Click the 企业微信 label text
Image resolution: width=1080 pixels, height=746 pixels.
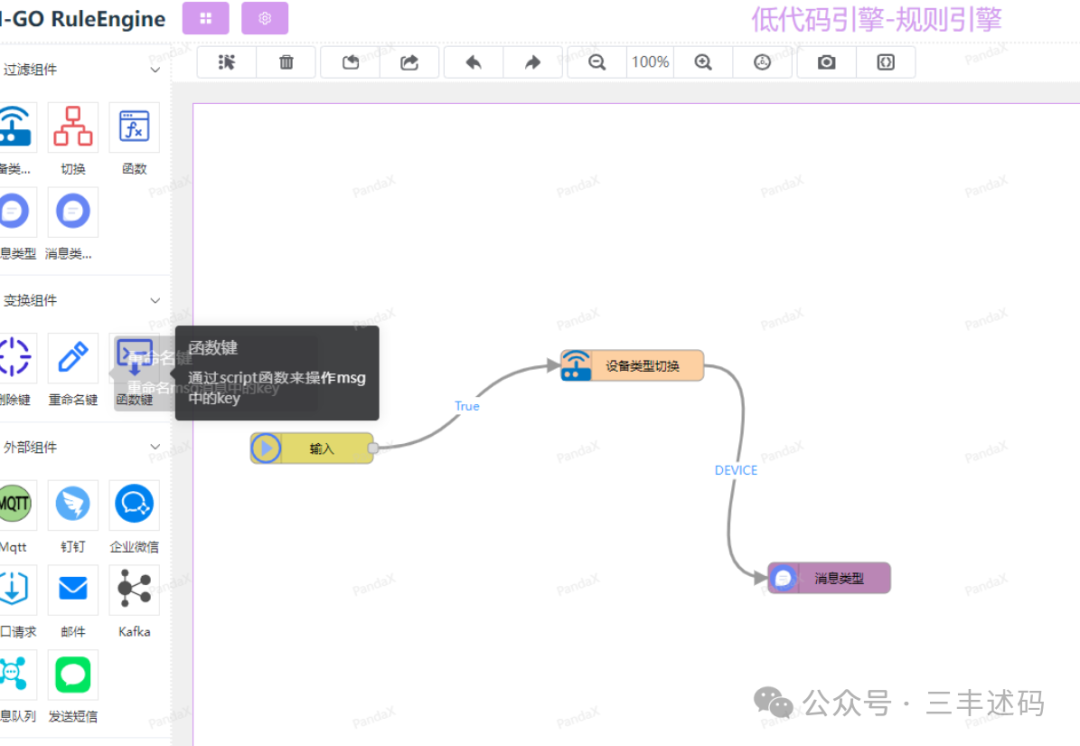coord(134,547)
